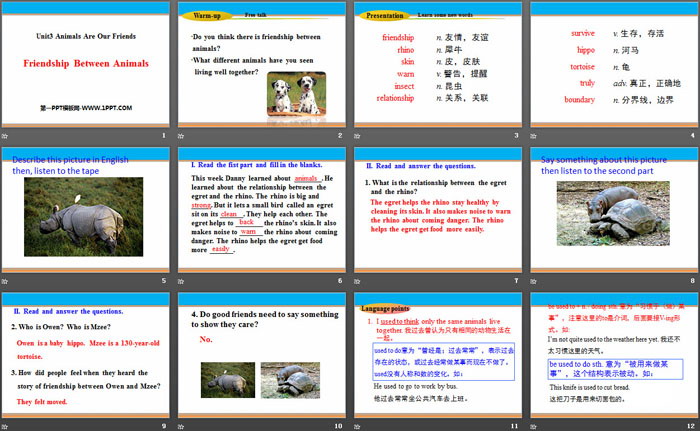
Task: Click the dalmatian puppies picture
Action: click(289, 92)
